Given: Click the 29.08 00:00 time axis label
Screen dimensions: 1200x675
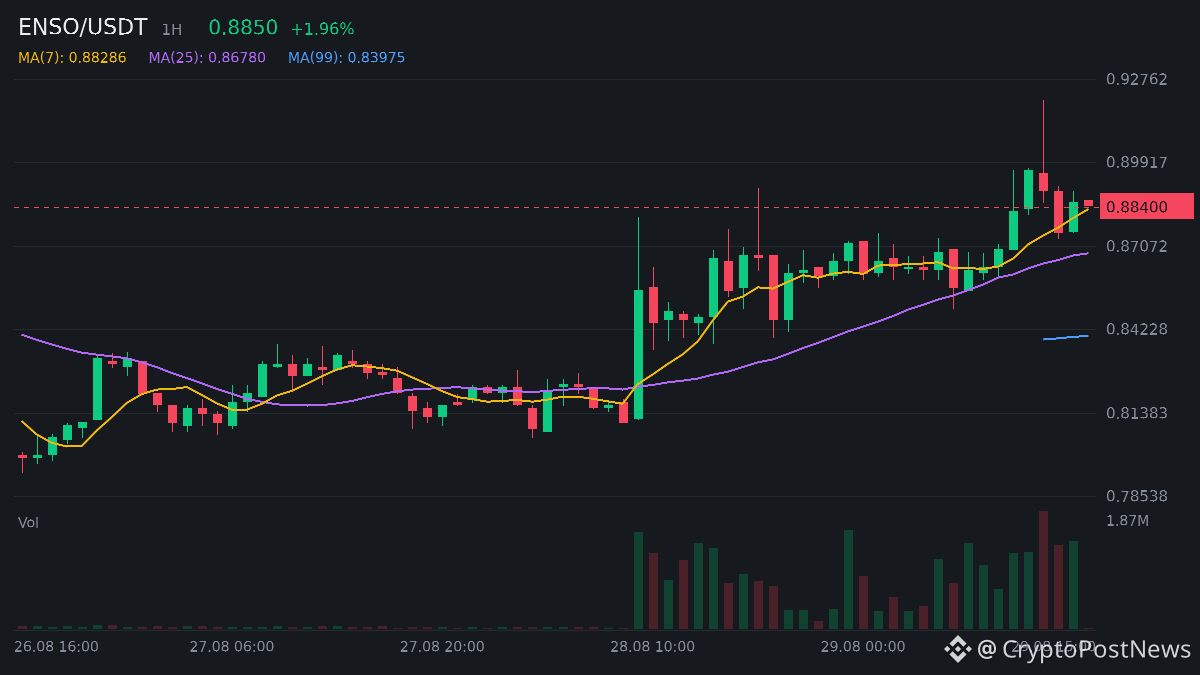Looking at the screenshot, I should point(863,647).
